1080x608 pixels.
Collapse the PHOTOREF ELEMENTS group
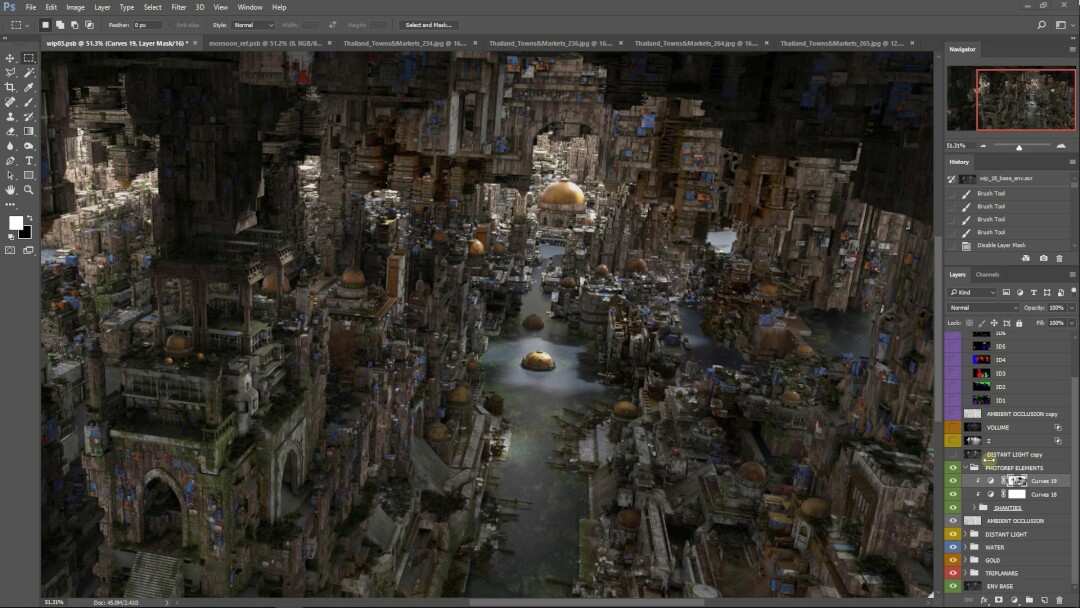pyautogui.click(x=966, y=468)
